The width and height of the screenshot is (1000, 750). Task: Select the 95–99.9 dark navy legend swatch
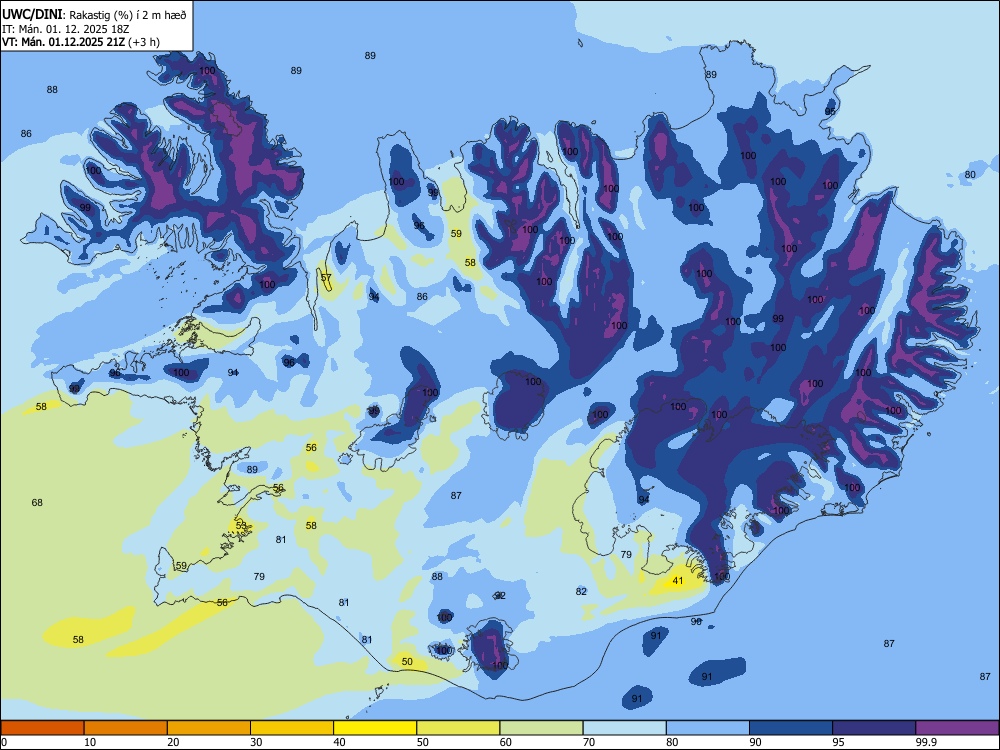tap(874, 728)
